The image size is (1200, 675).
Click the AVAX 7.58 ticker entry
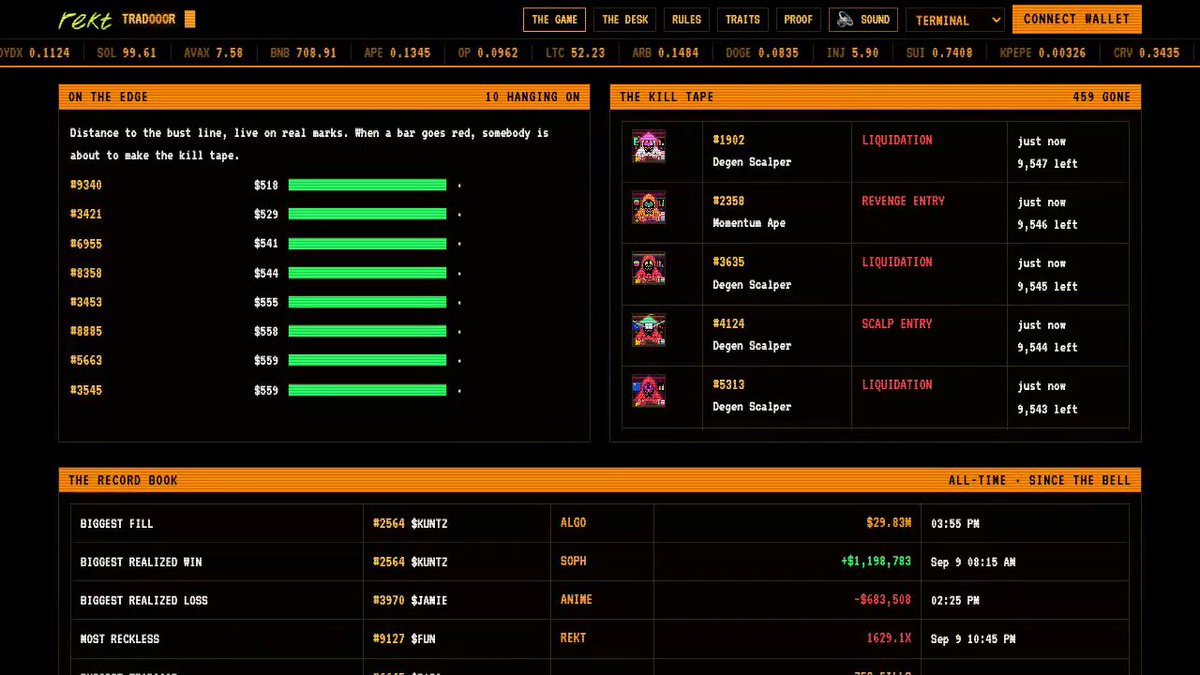(213, 52)
